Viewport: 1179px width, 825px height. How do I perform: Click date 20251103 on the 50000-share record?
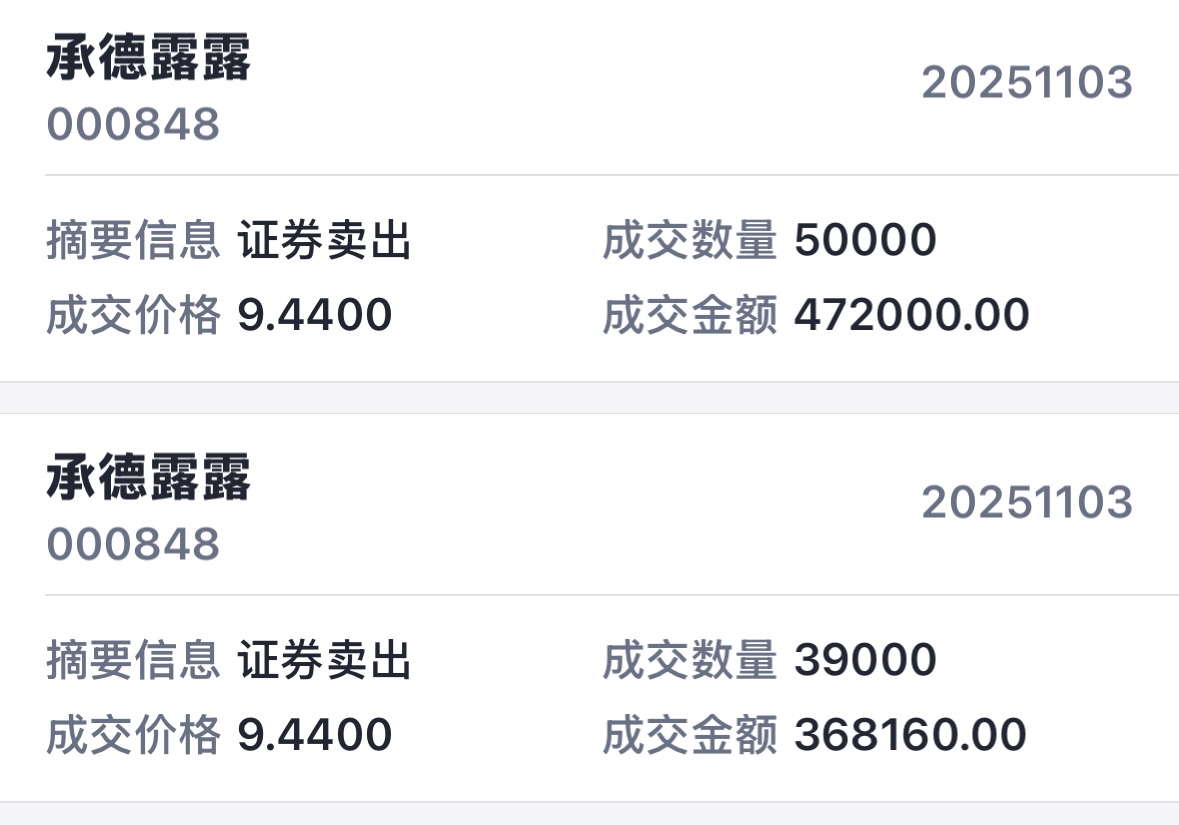point(1027,82)
